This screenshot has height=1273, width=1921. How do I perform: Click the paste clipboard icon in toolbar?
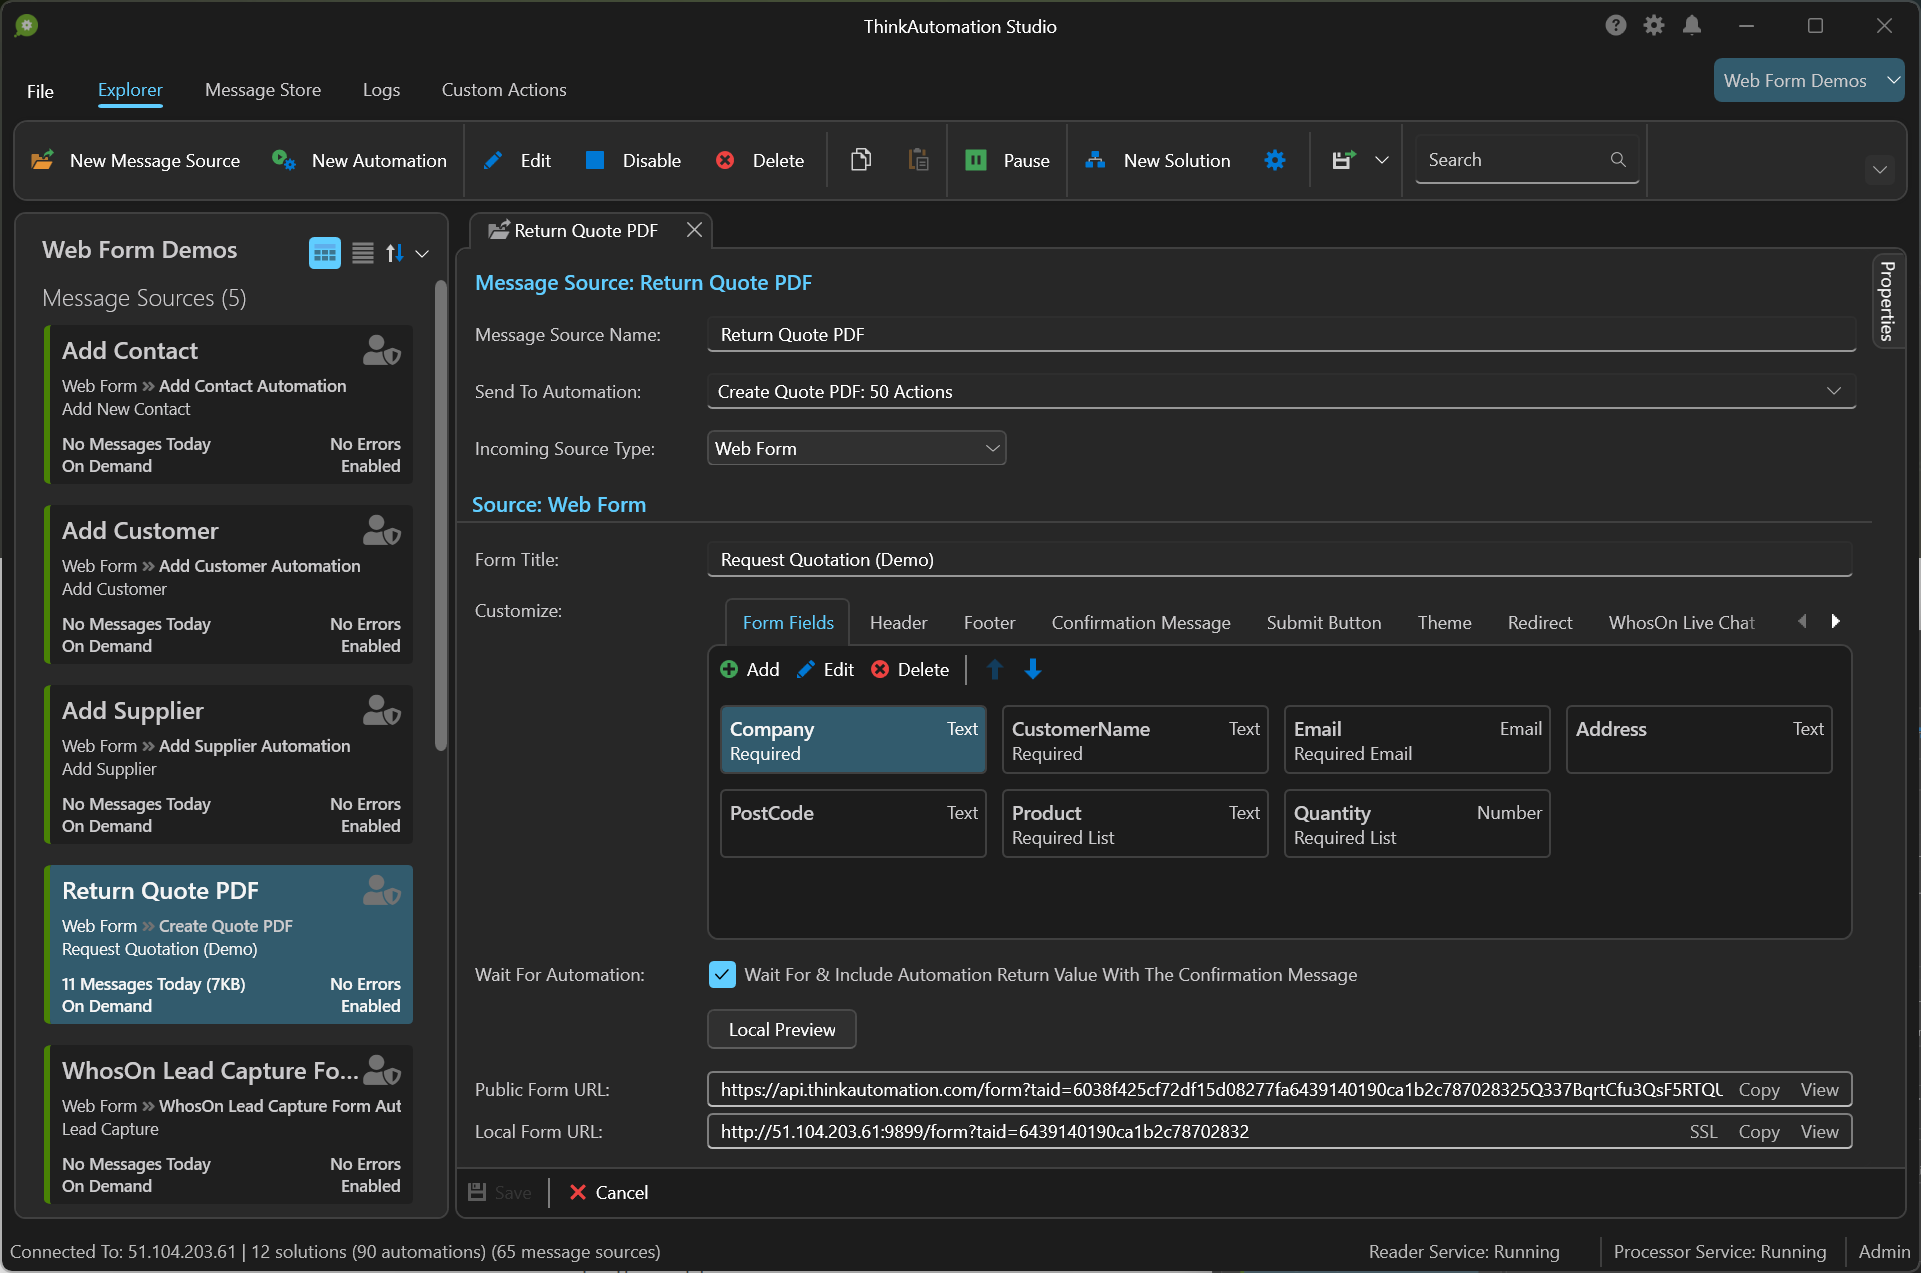(x=918, y=160)
